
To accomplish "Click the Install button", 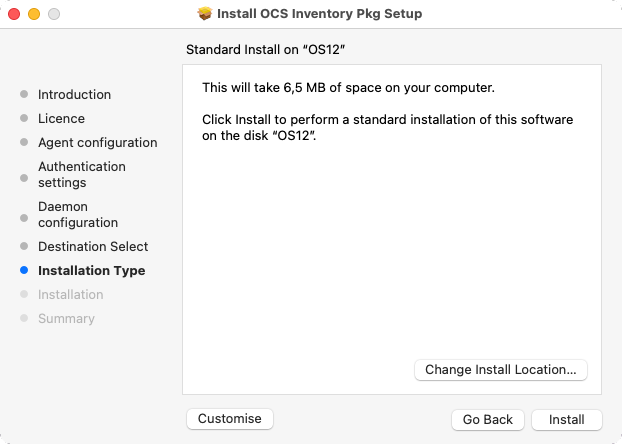I will click(566, 419).
